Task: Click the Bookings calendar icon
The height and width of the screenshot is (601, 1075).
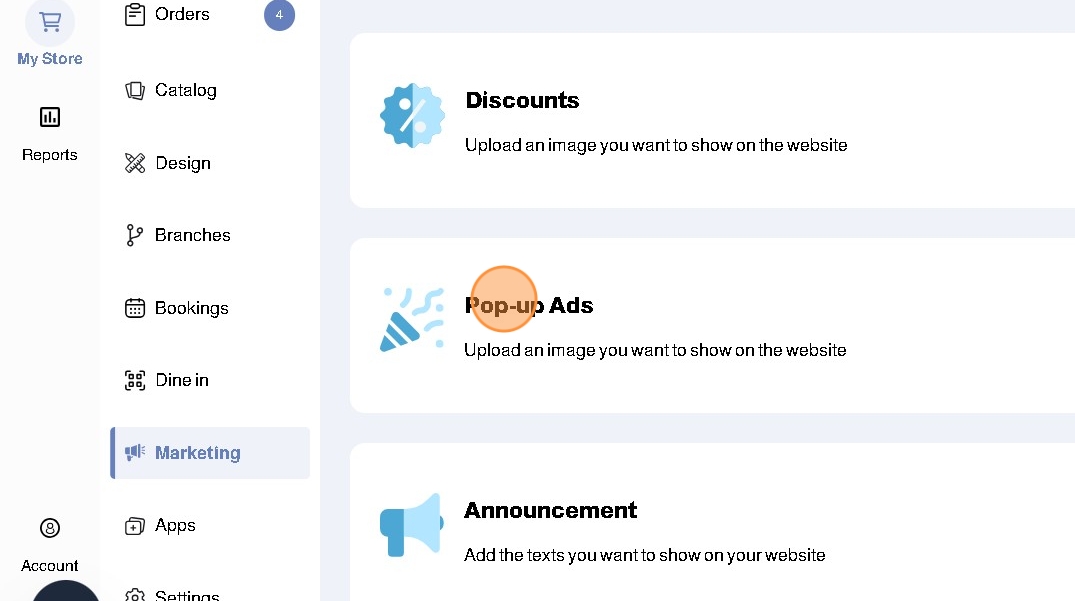Action: pos(135,308)
